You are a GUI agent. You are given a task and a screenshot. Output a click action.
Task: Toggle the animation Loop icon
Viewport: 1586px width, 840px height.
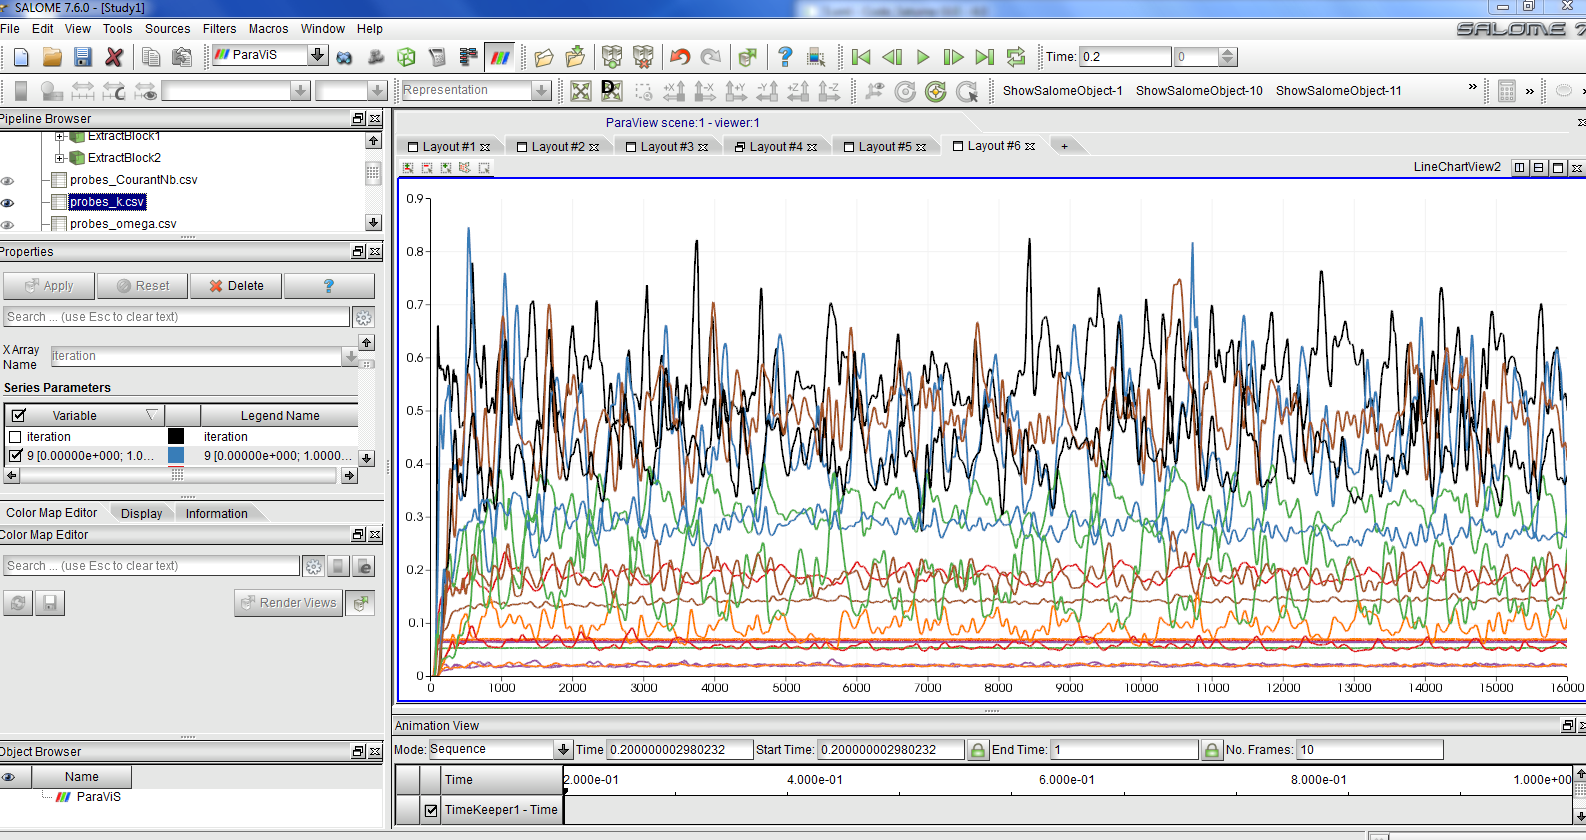click(1016, 57)
